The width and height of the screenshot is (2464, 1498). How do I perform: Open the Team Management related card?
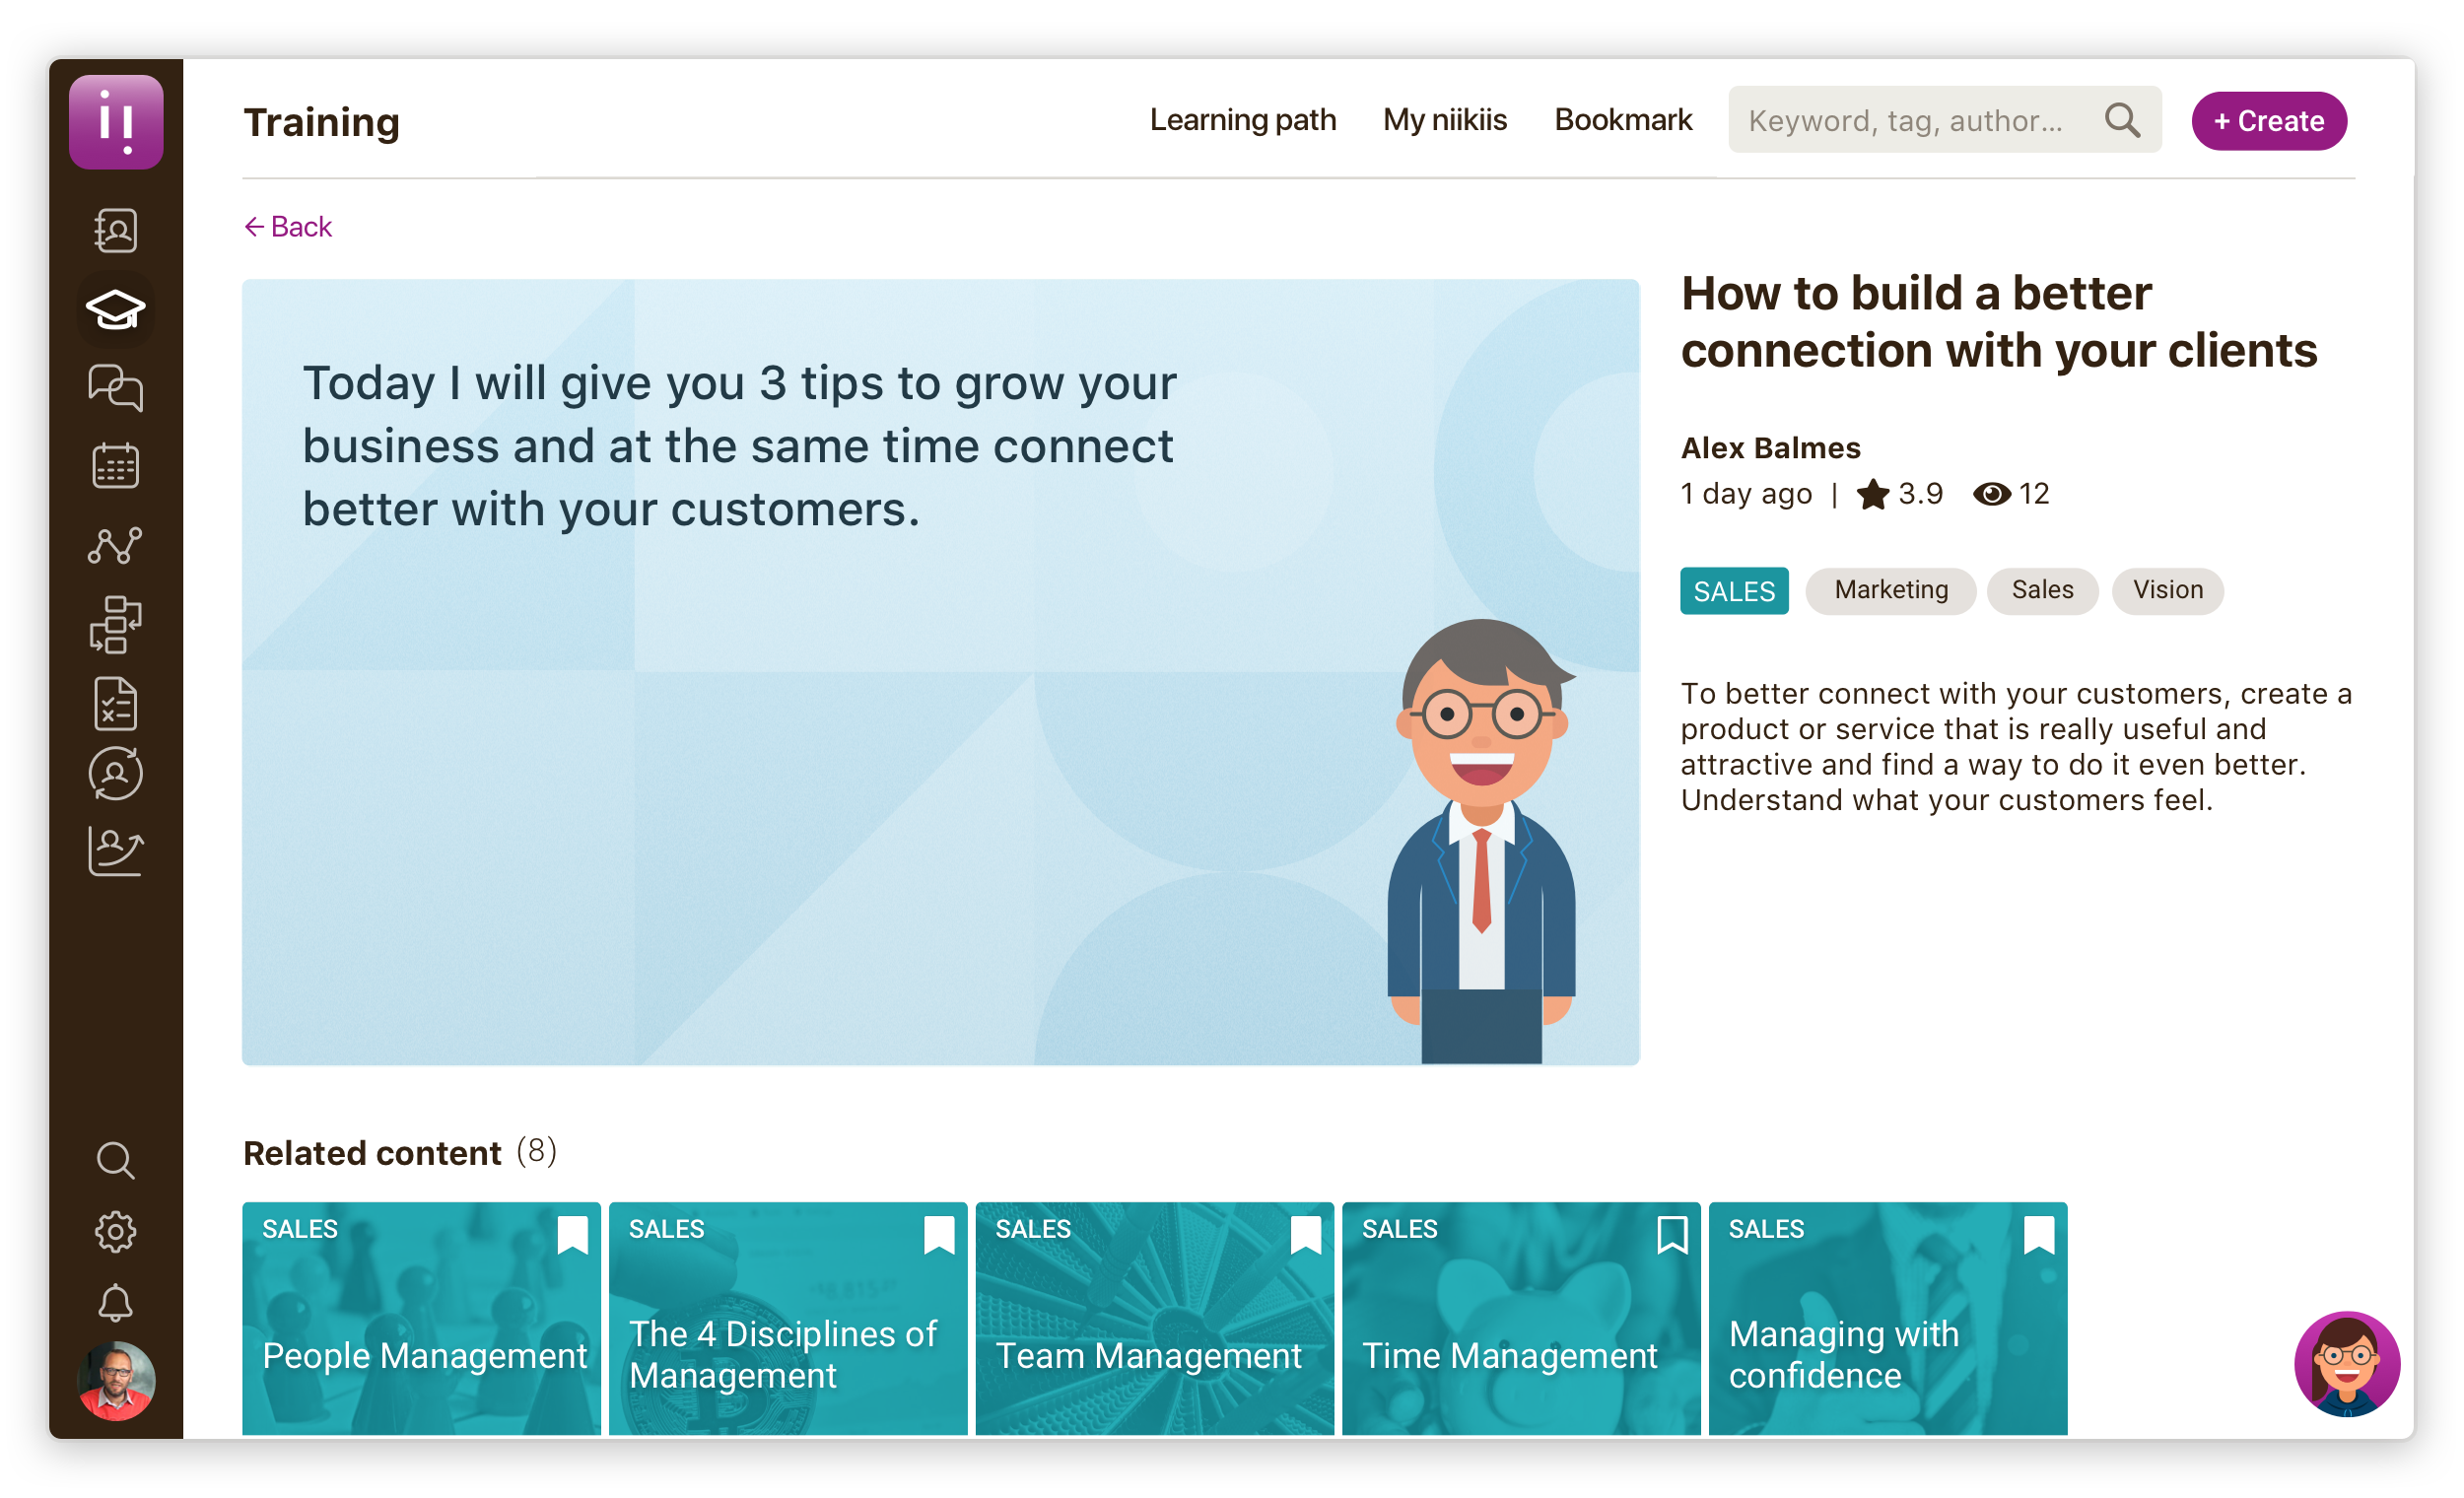click(1154, 1330)
